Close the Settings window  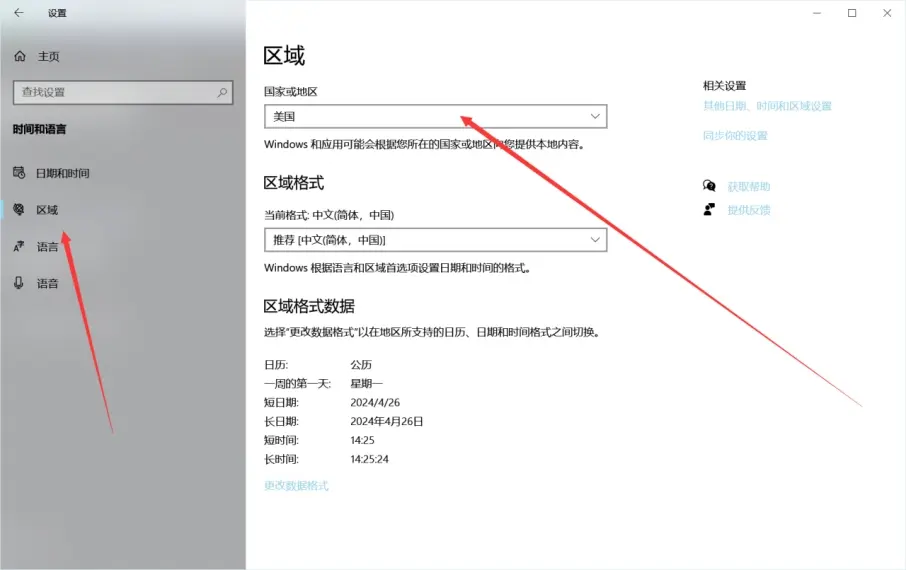887,13
